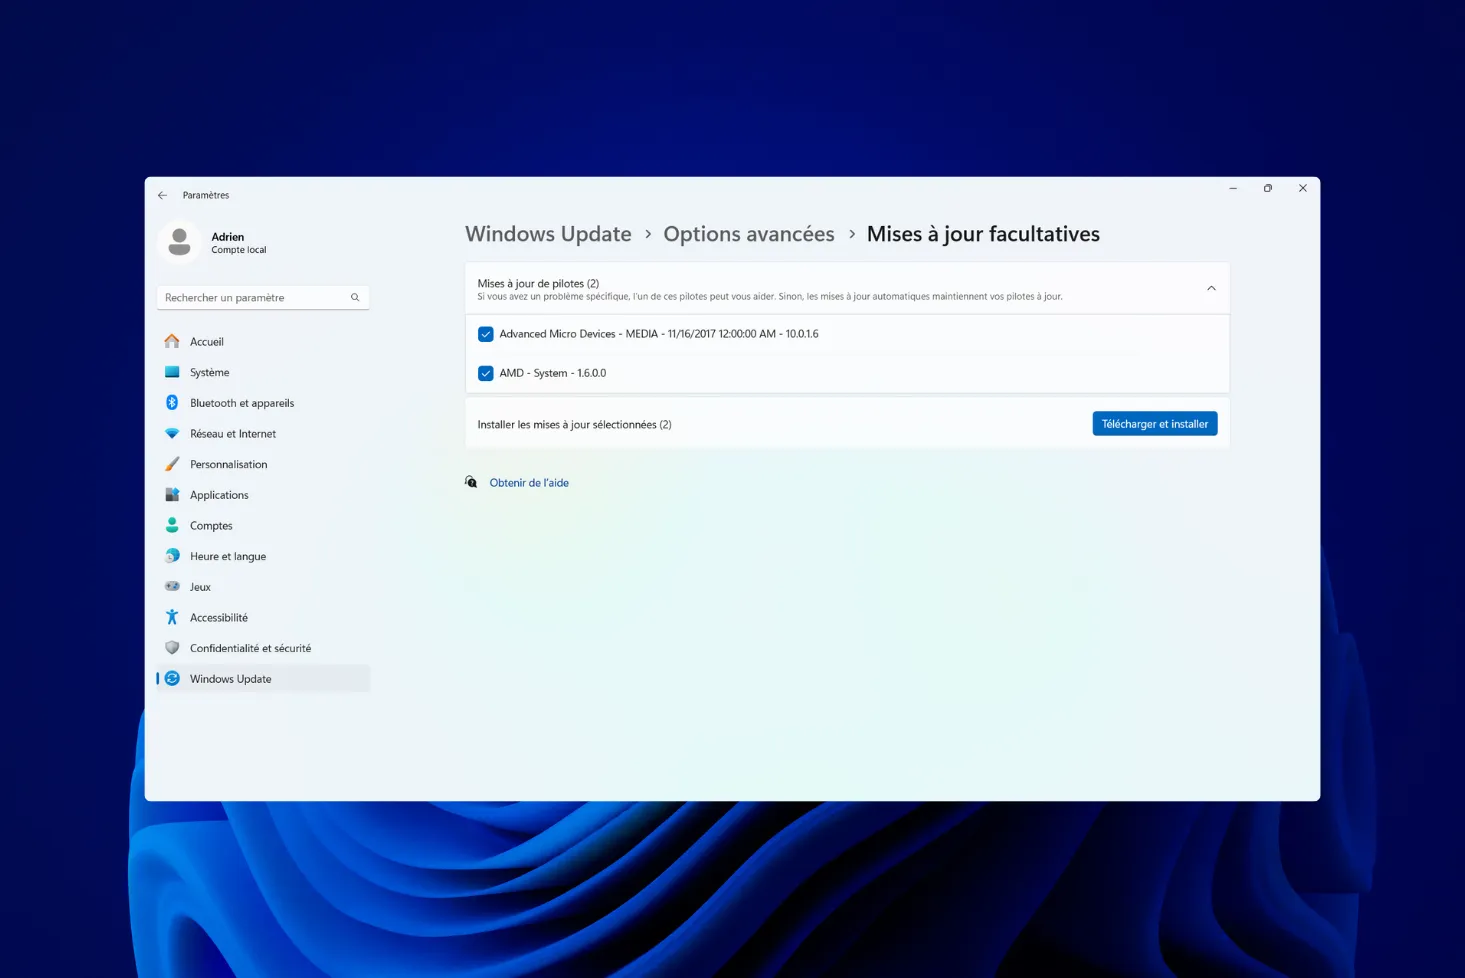This screenshot has width=1465, height=978.
Task: Select the Réseau et Internet wifi icon
Action: (172, 434)
